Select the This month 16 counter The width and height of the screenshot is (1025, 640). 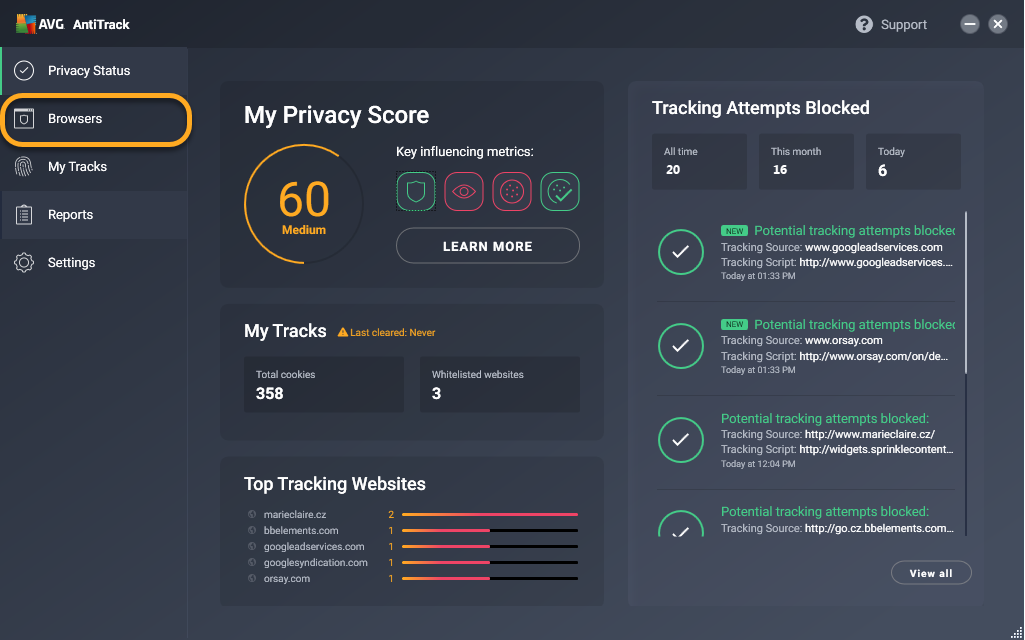806,161
